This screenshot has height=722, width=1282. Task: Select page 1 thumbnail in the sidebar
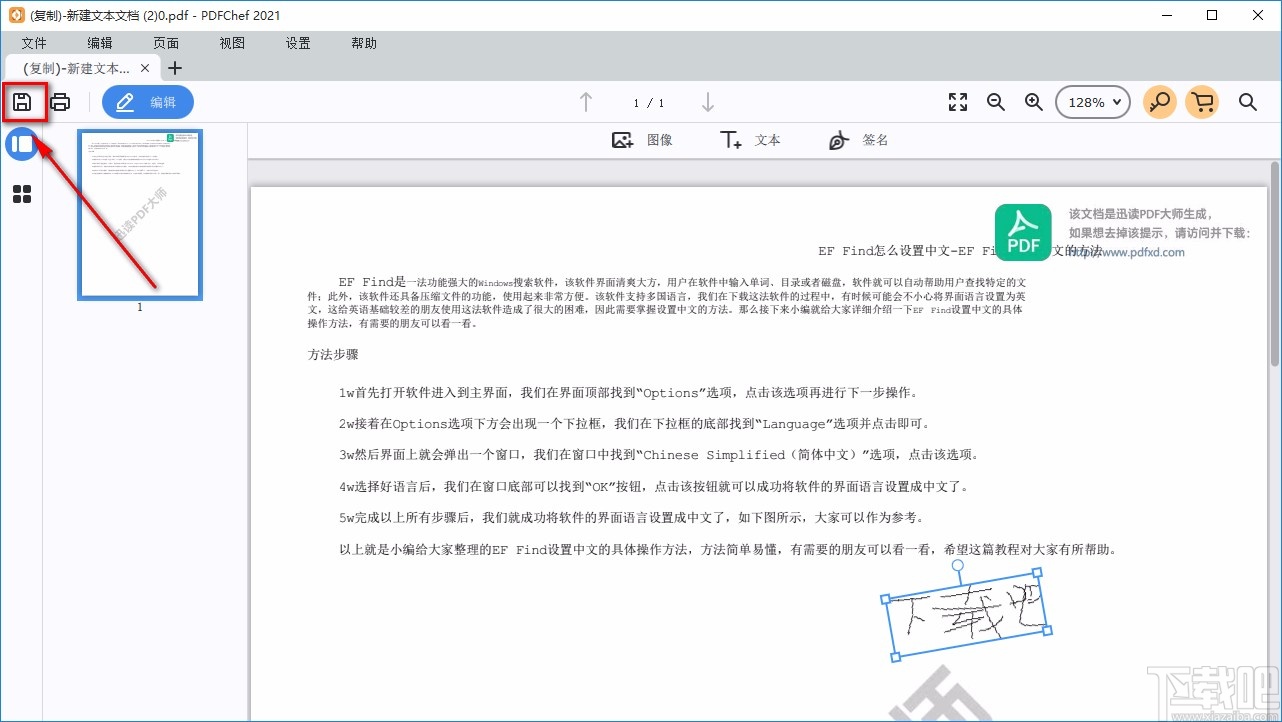[139, 214]
